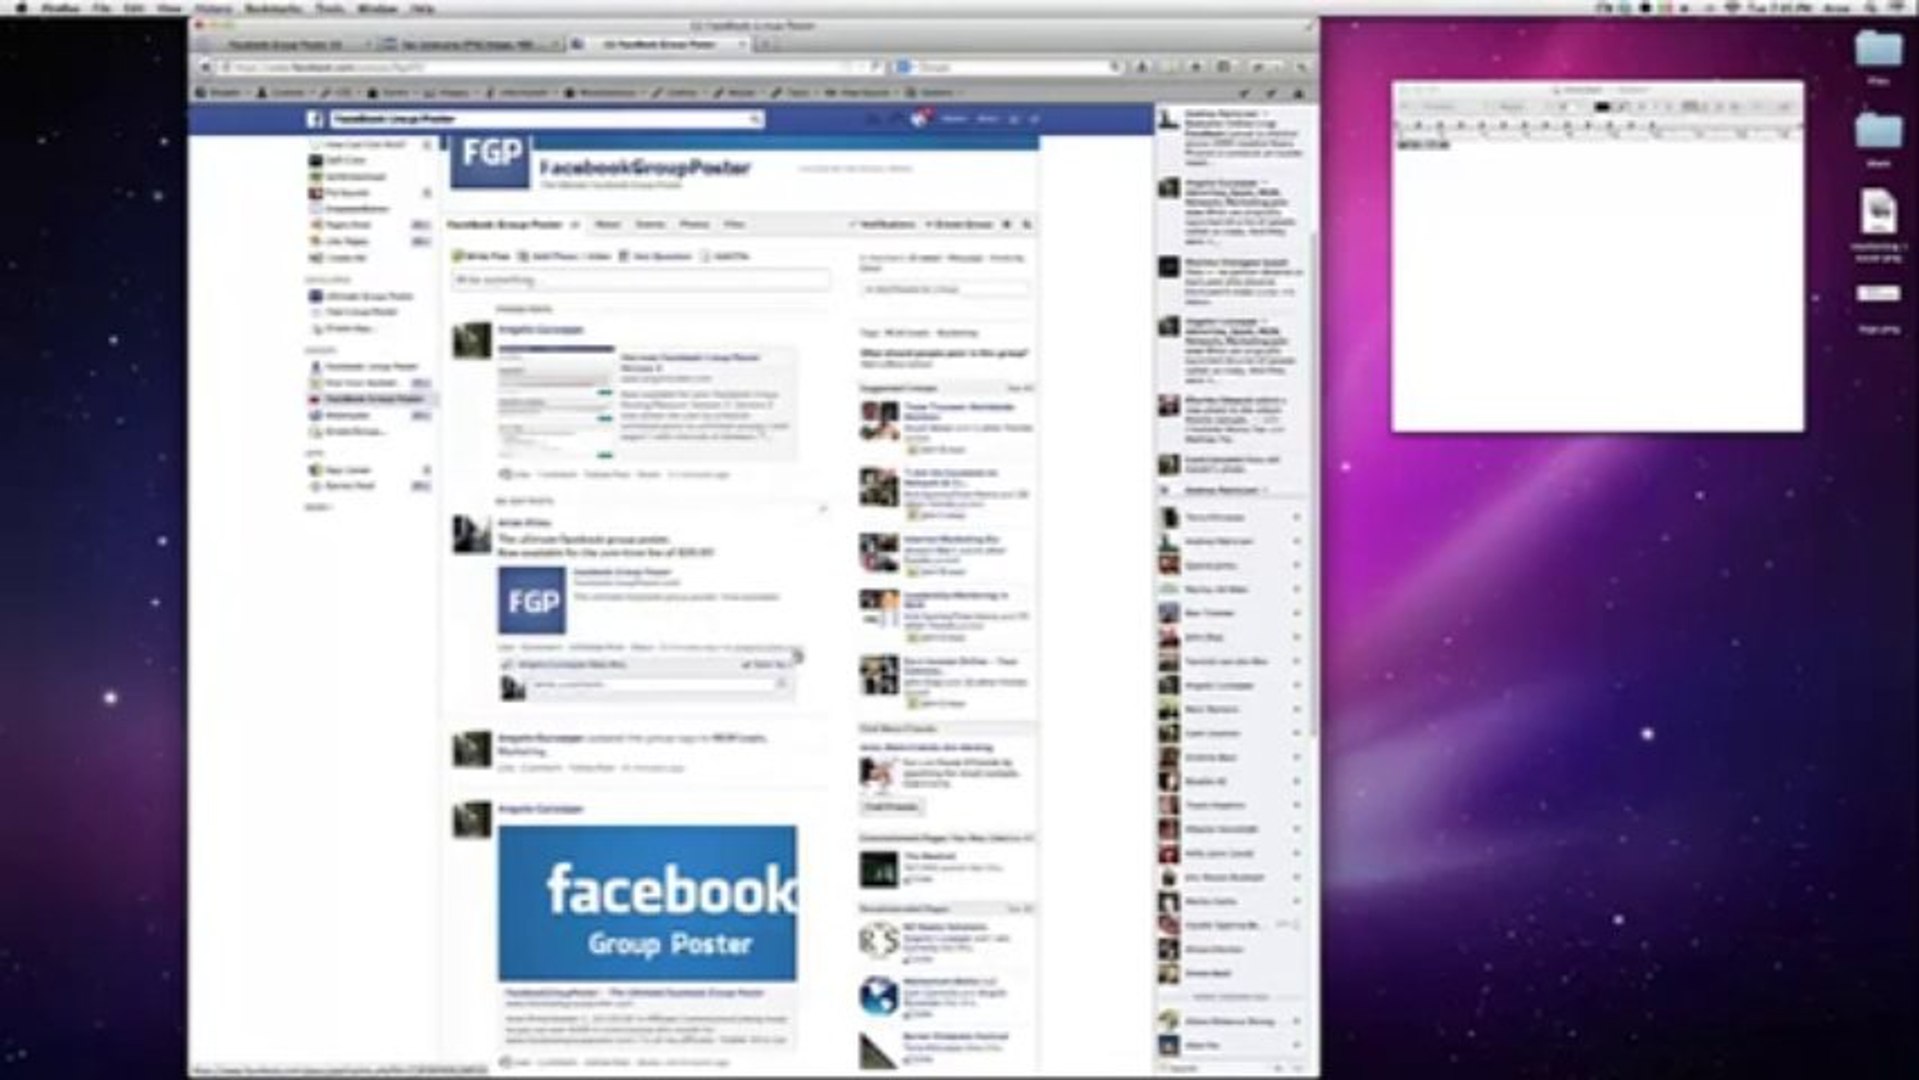1919x1080 pixels.
Task: Focus the Google search box in Firefox
Action: (1010, 67)
